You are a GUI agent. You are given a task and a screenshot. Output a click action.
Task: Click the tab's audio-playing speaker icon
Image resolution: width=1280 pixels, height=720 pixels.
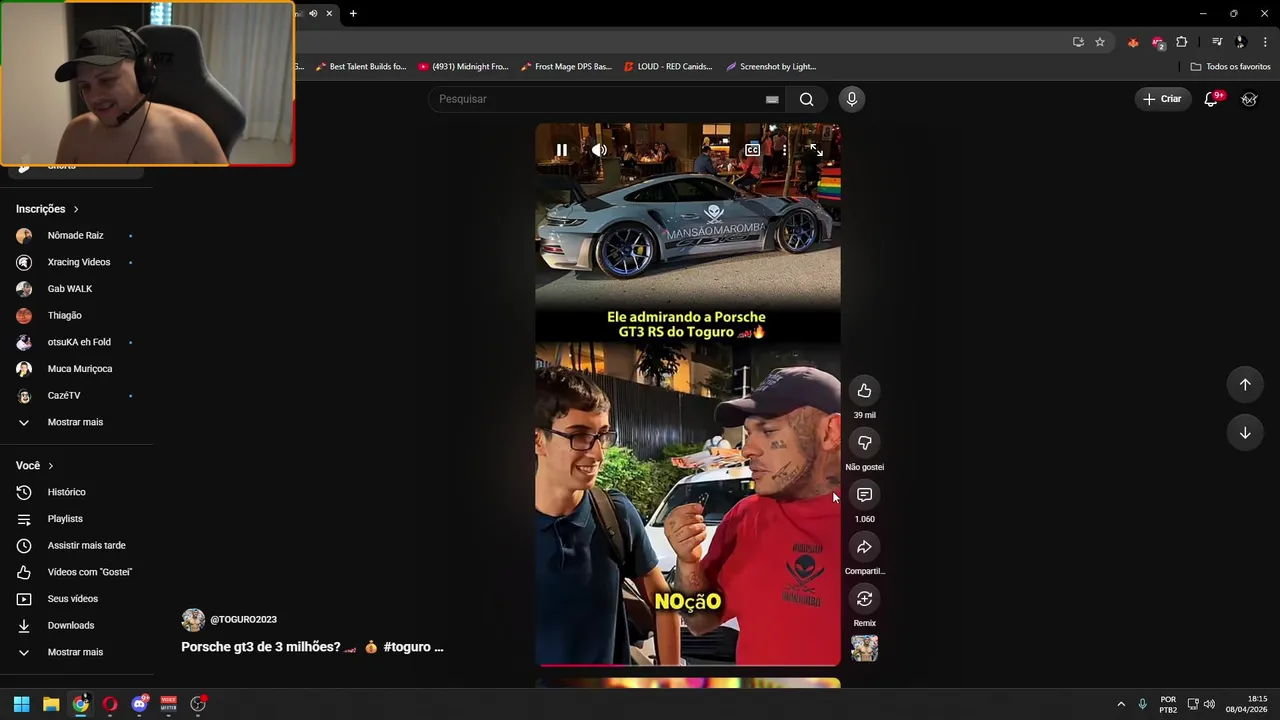pyautogui.click(x=313, y=13)
